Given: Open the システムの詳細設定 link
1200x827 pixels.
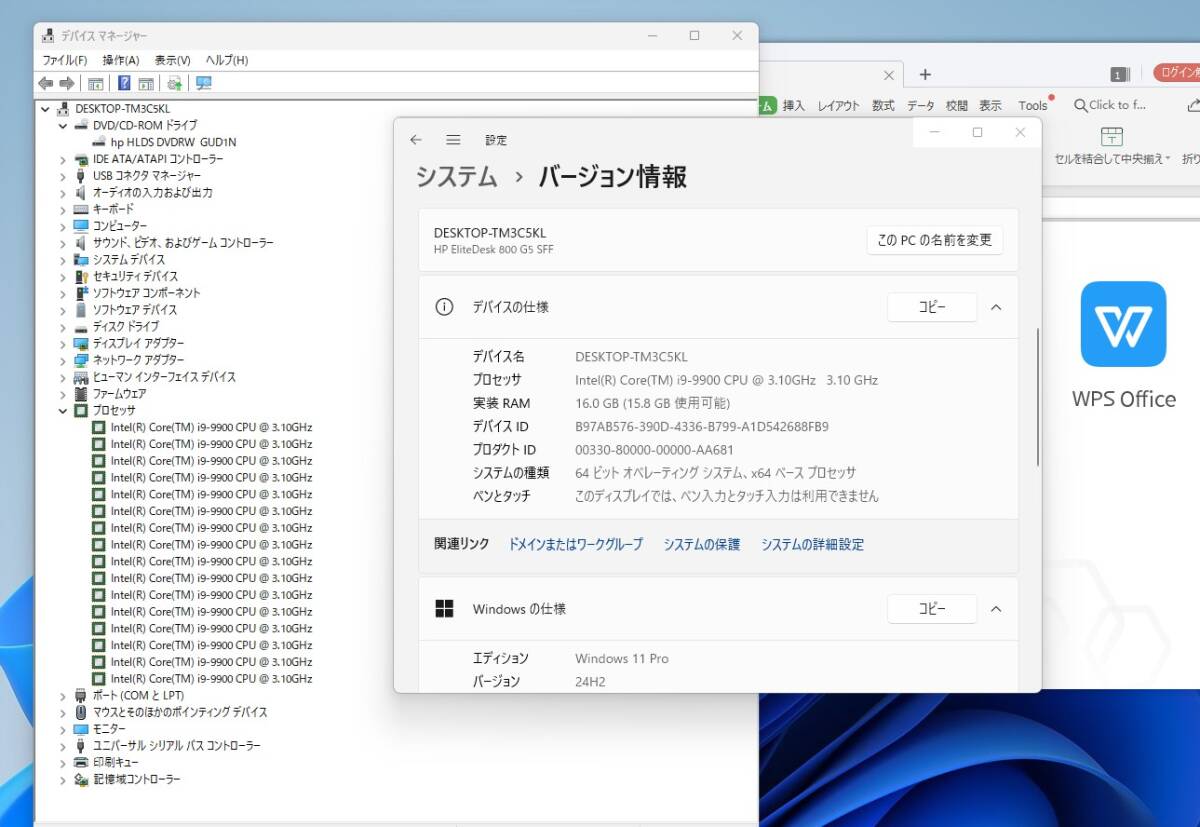Looking at the screenshot, I should (x=812, y=545).
